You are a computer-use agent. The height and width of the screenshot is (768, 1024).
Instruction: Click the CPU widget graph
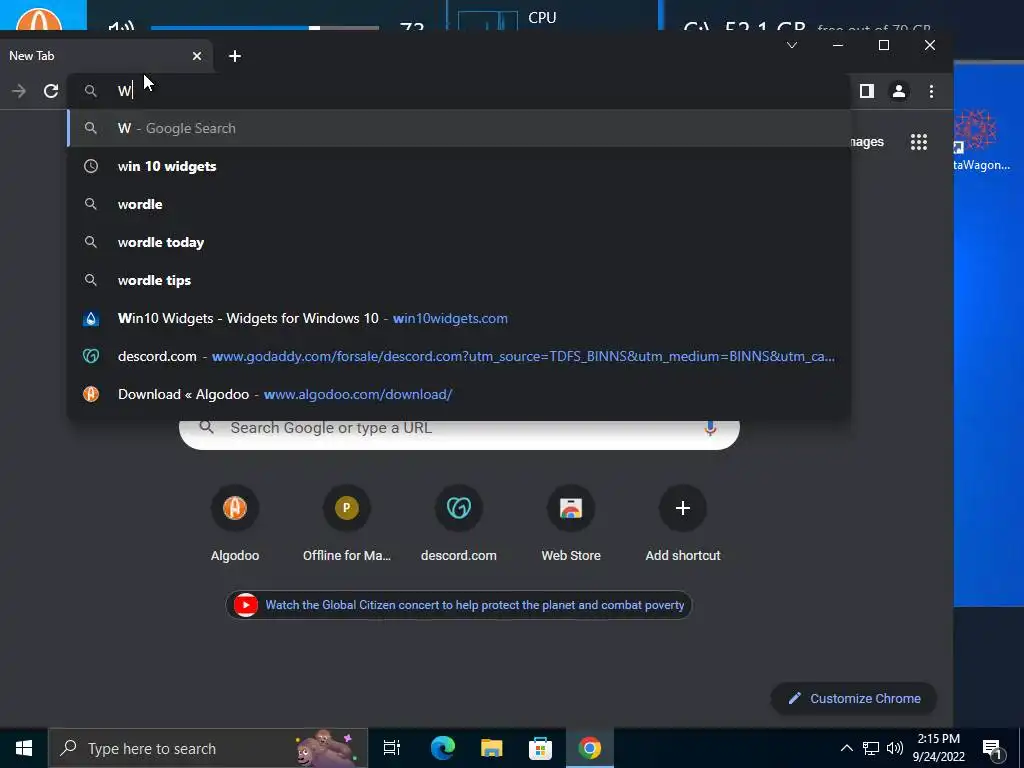pyautogui.click(x=488, y=20)
